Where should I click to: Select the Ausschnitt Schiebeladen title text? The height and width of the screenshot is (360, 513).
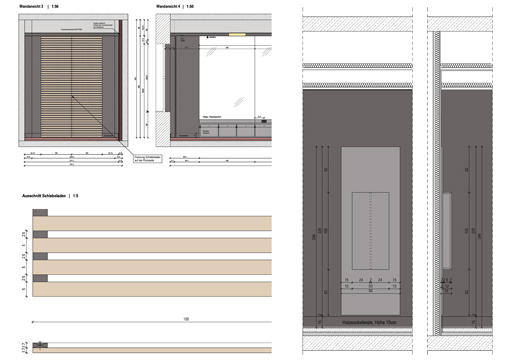point(44,196)
